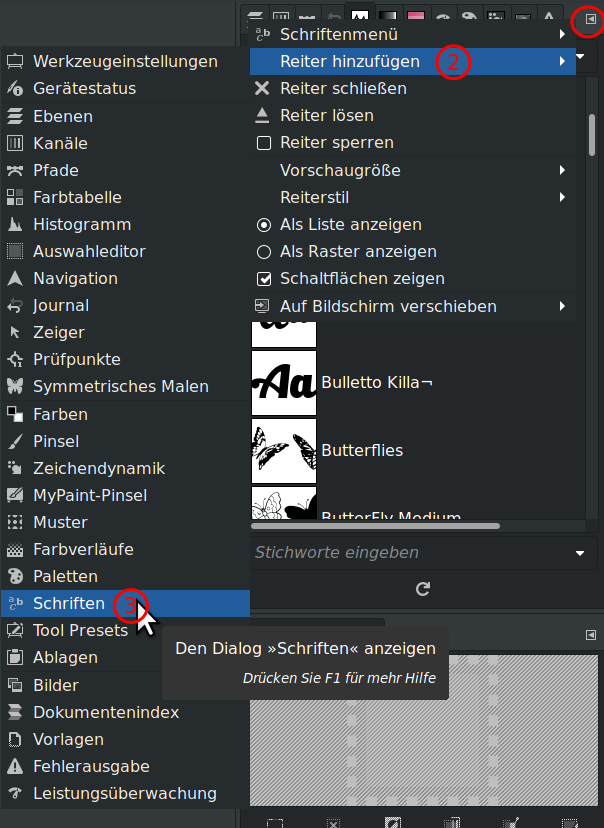Choose Pinsel in the submenu

125,441
